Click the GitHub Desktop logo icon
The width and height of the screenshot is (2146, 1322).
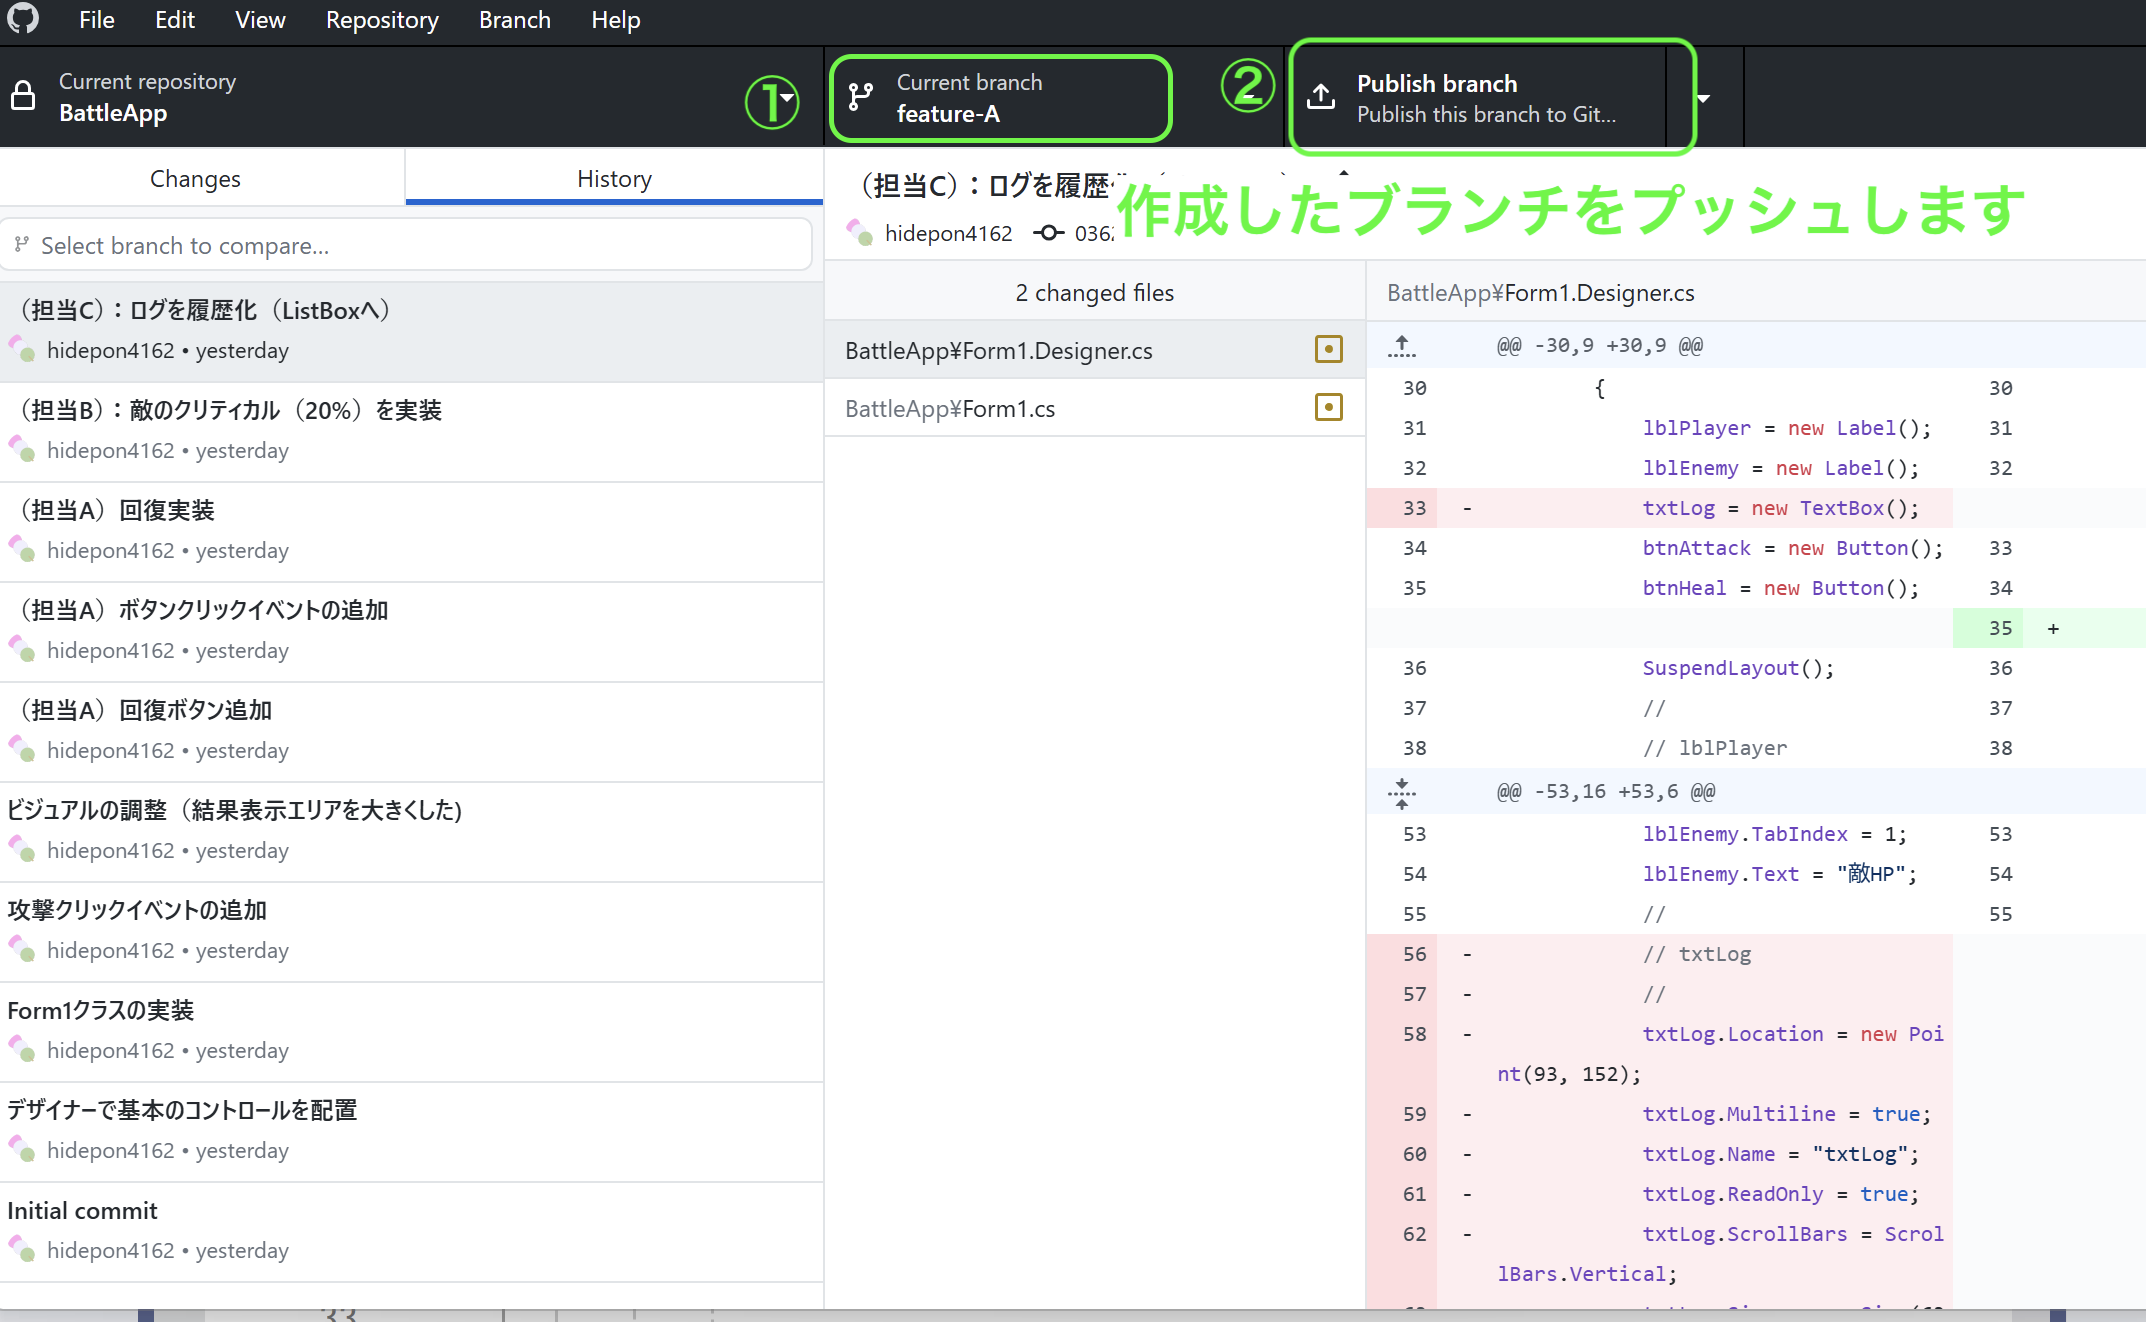coord(23,18)
